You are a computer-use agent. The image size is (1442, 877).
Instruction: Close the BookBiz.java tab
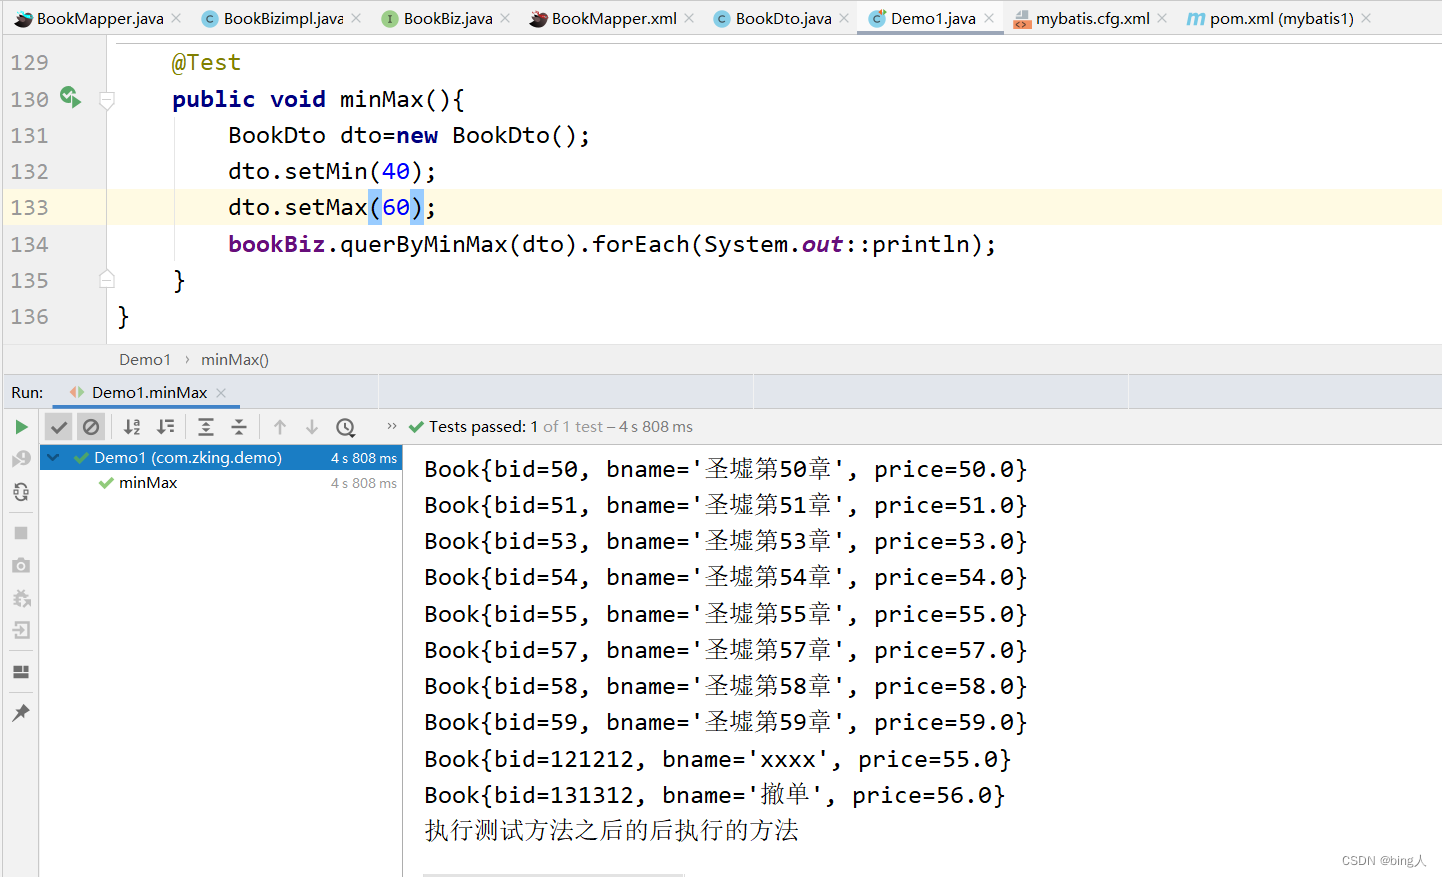point(505,18)
